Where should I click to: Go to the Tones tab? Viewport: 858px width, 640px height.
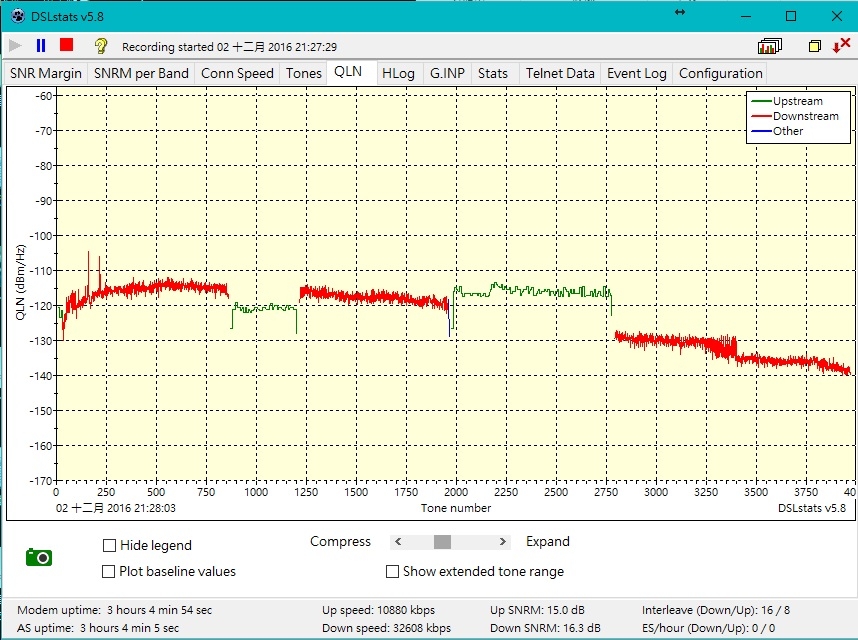point(304,73)
